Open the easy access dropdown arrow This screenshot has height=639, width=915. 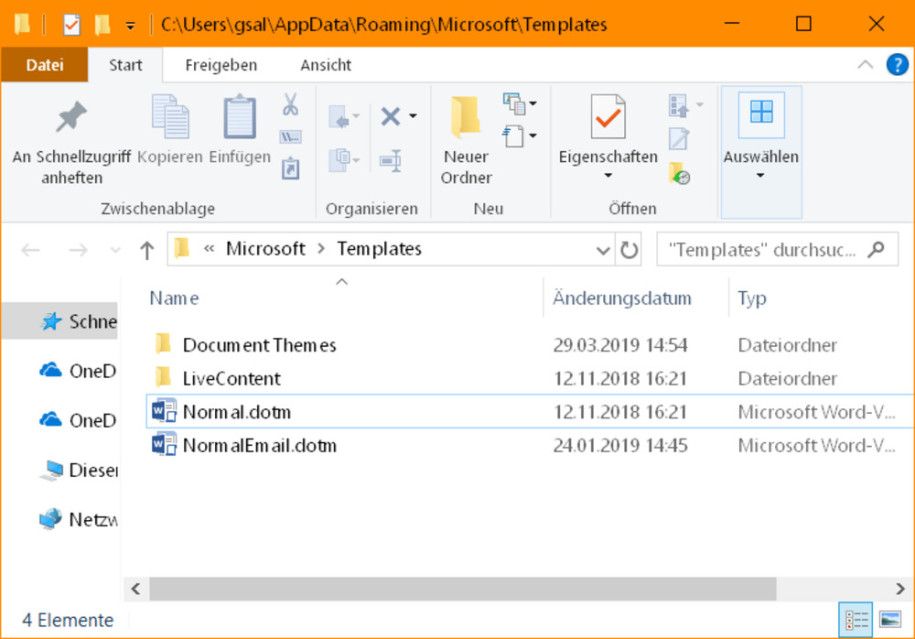533,137
